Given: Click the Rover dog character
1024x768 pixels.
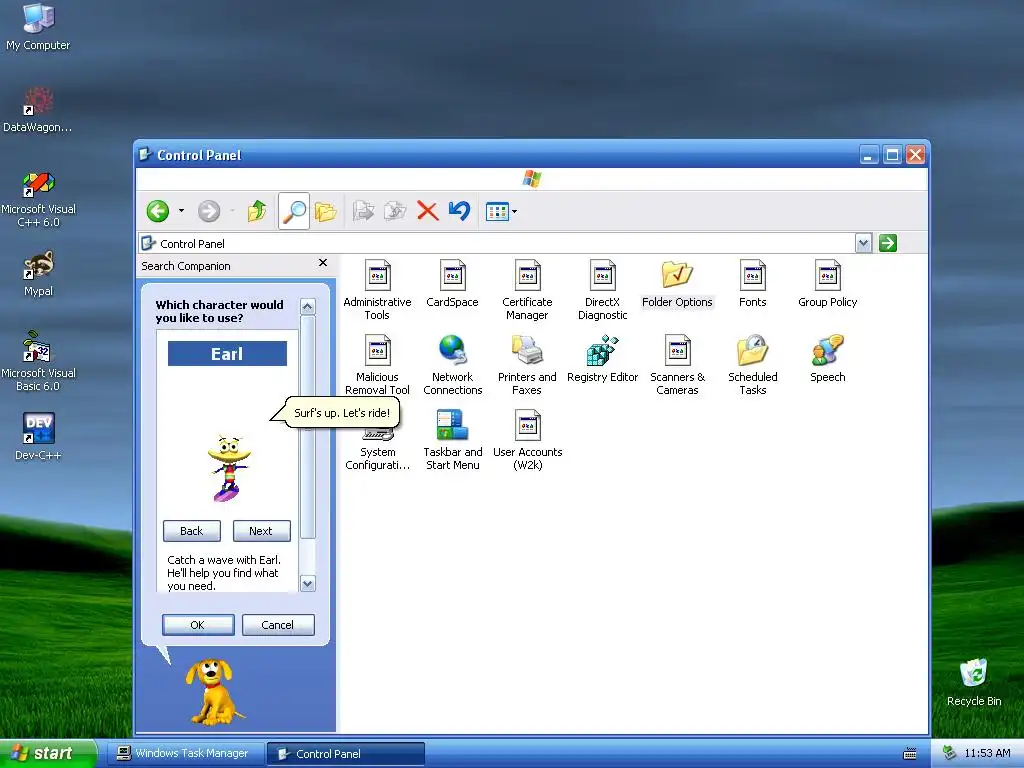Looking at the screenshot, I should 214,692.
